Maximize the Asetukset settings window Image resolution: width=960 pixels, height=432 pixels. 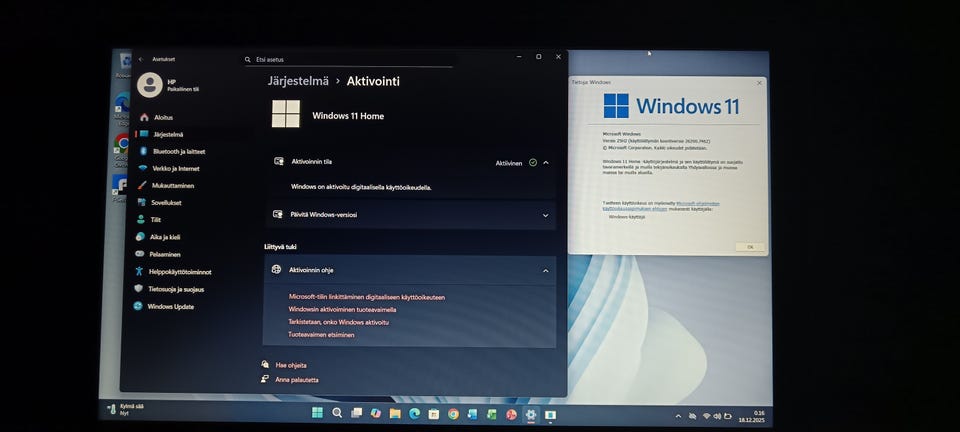[539, 57]
